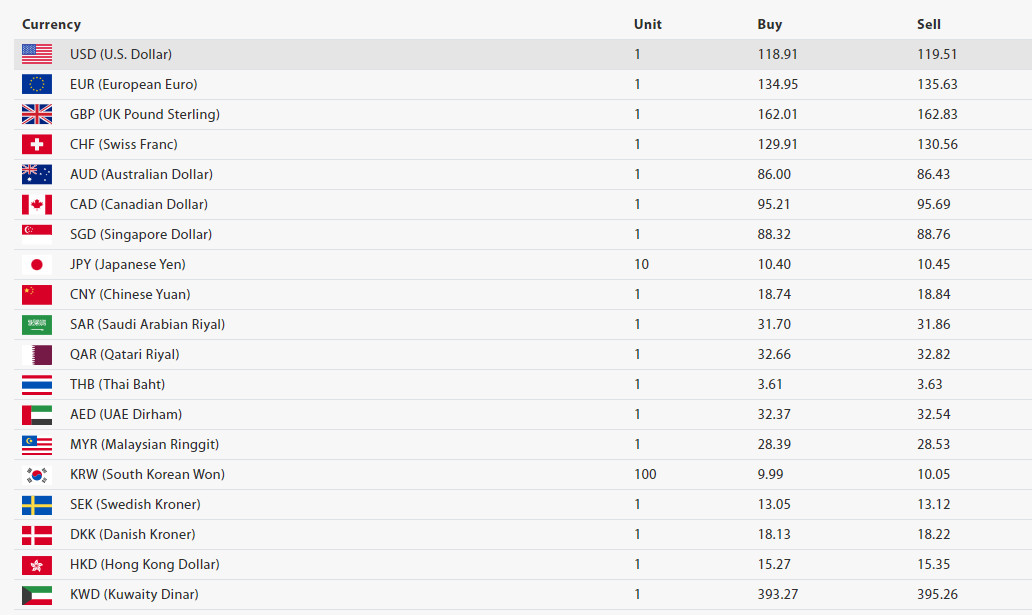Click the Buy column header

[769, 24]
